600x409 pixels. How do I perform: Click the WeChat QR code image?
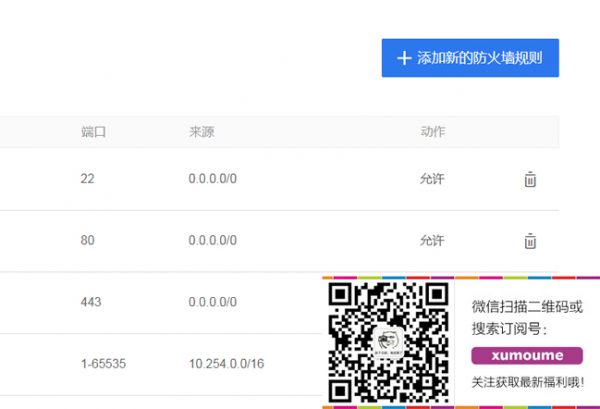click(388, 341)
